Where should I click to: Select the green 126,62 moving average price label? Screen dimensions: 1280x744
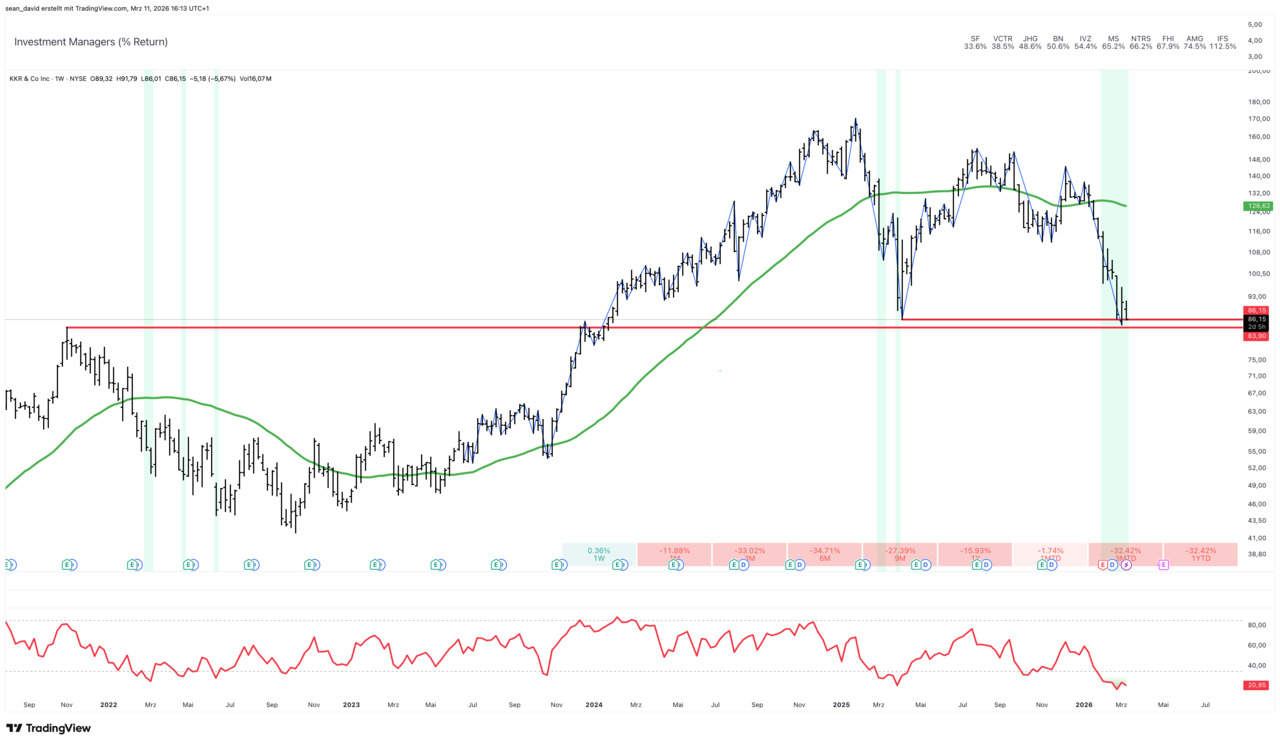1257,206
